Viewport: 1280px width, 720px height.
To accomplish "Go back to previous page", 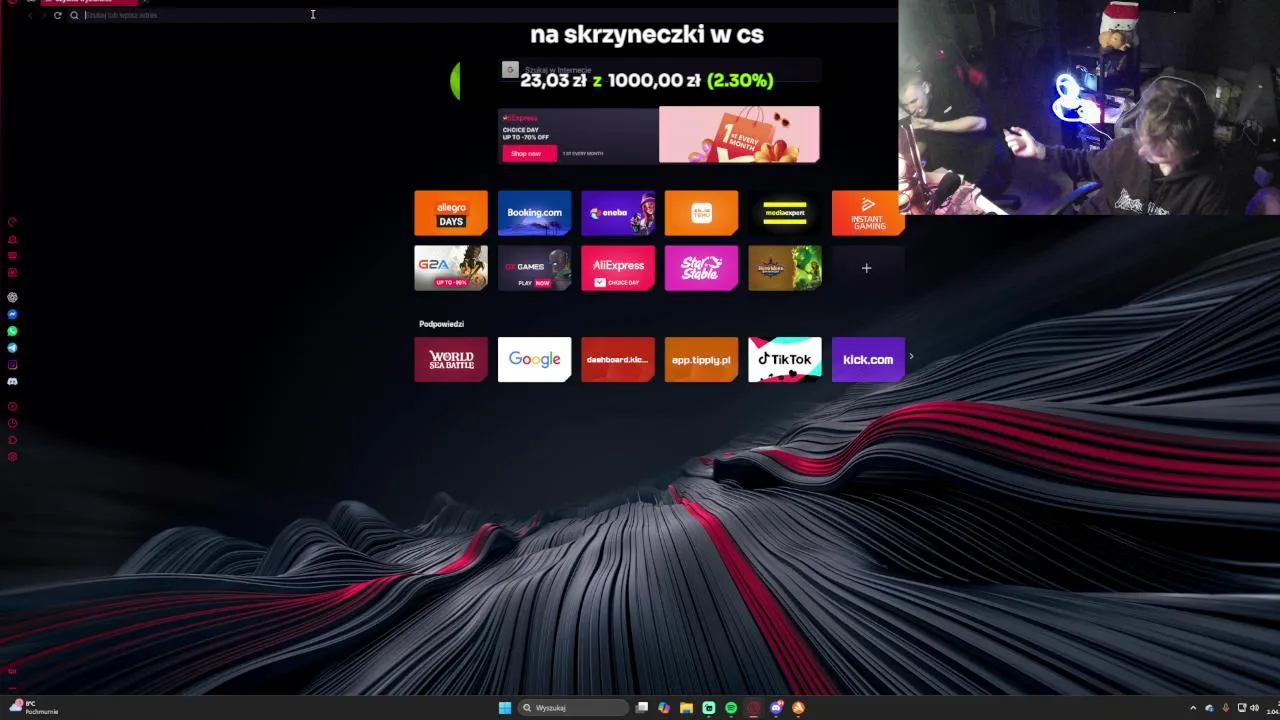I will (x=30, y=15).
